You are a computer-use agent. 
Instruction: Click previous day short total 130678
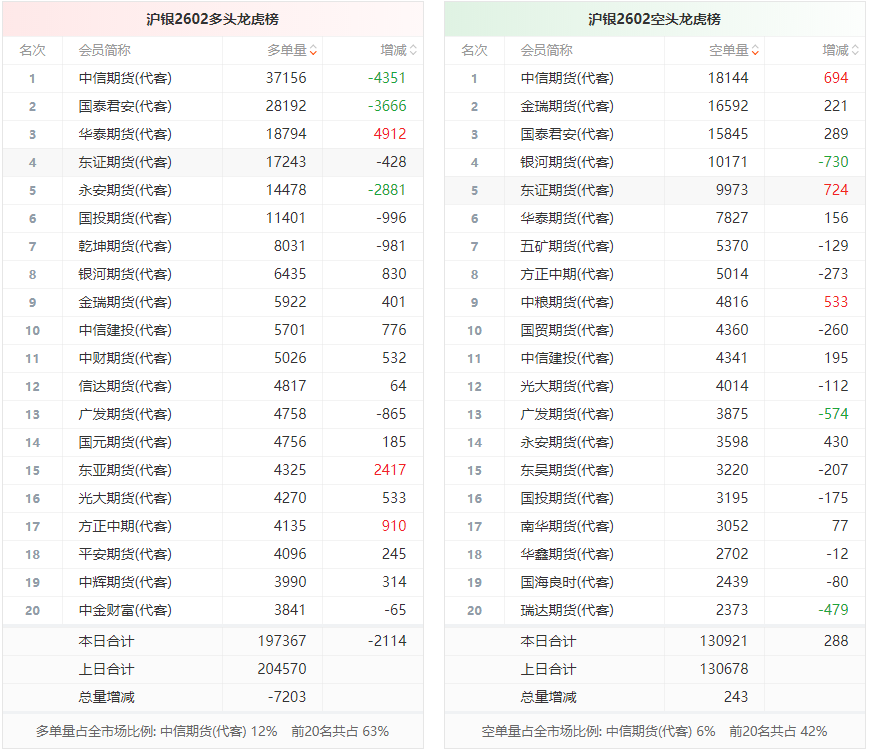click(x=724, y=669)
